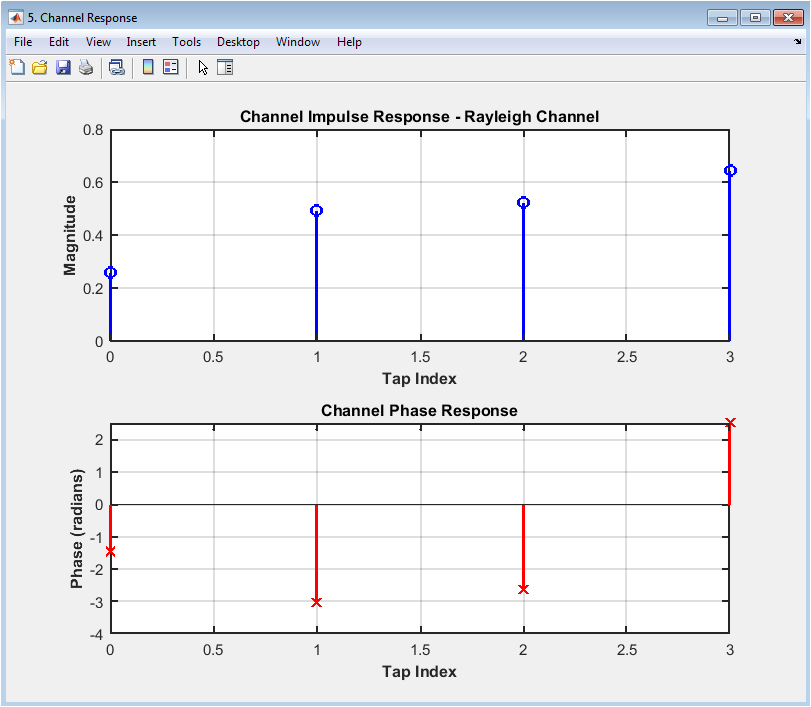811x707 pixels.
Task: Open the File menu
Action: (23, 42)
